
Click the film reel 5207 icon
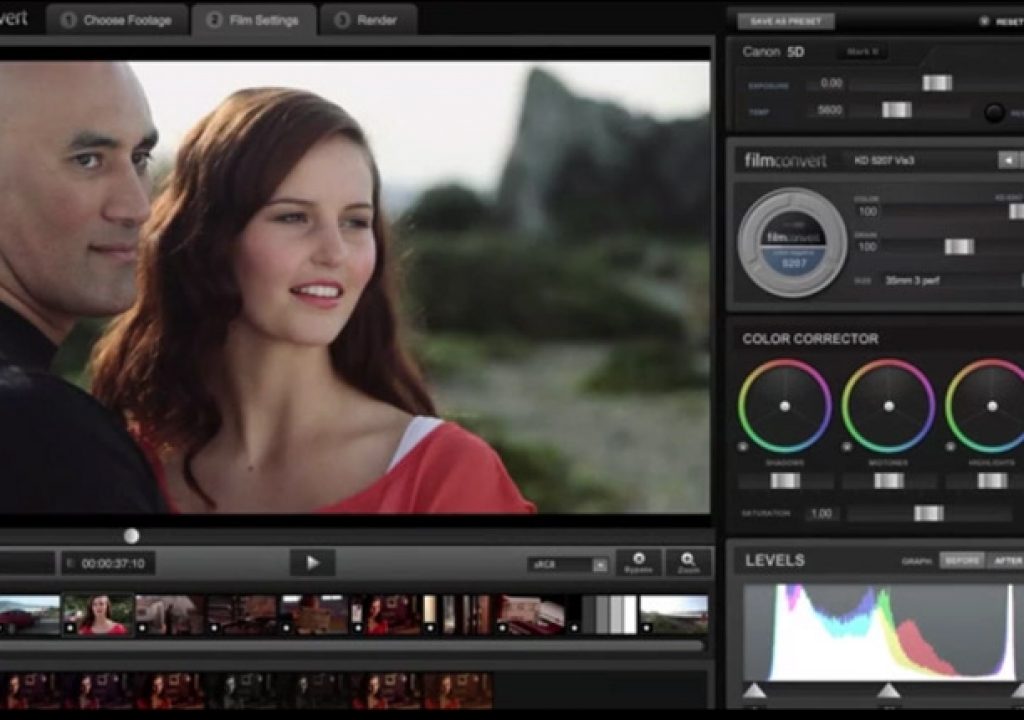793,242
